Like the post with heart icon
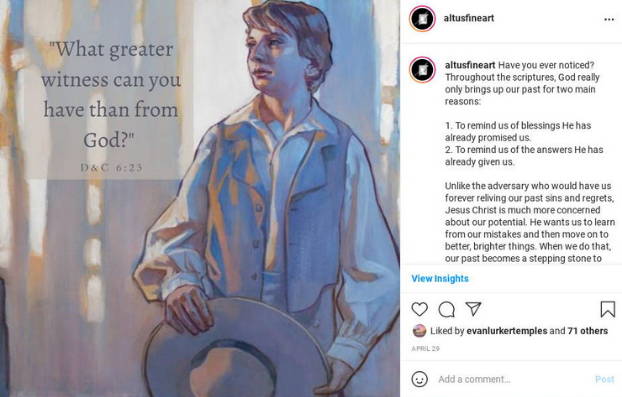The width and height of the screenshot is (622, 397). point(419,309)
